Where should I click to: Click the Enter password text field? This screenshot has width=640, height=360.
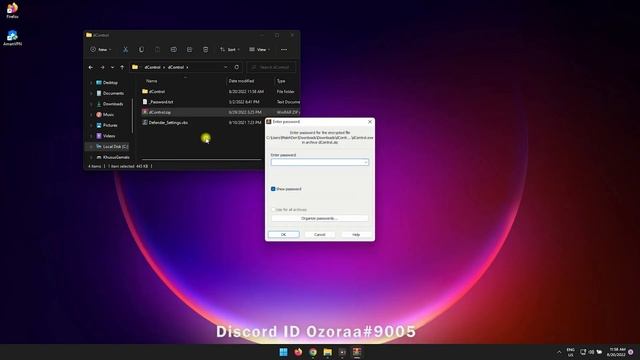tap(320, 162)
